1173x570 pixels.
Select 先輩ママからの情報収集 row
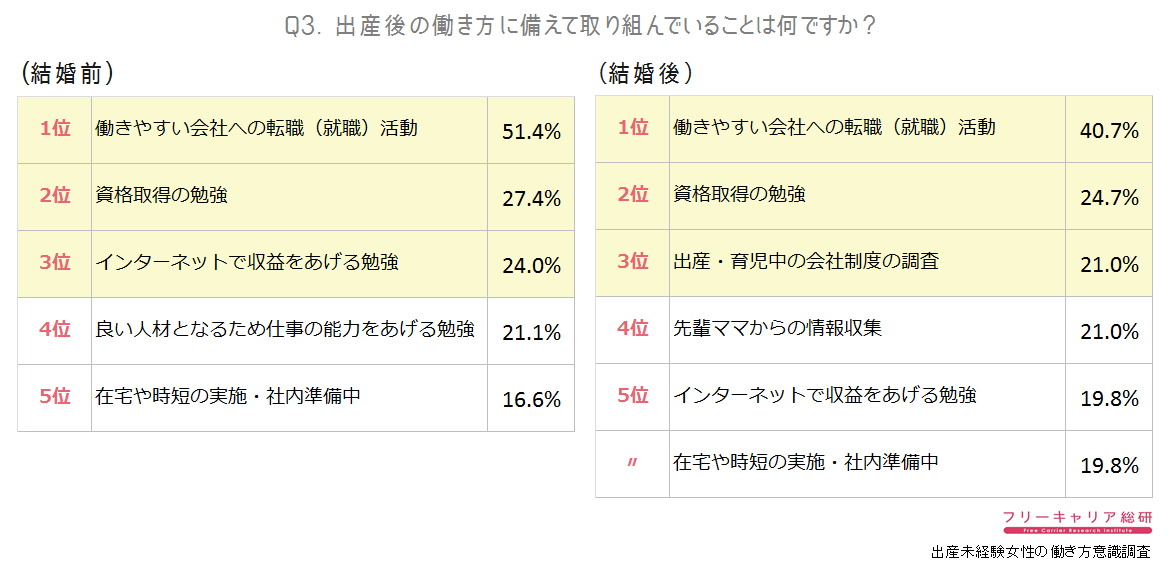click(x=874, y=330)
